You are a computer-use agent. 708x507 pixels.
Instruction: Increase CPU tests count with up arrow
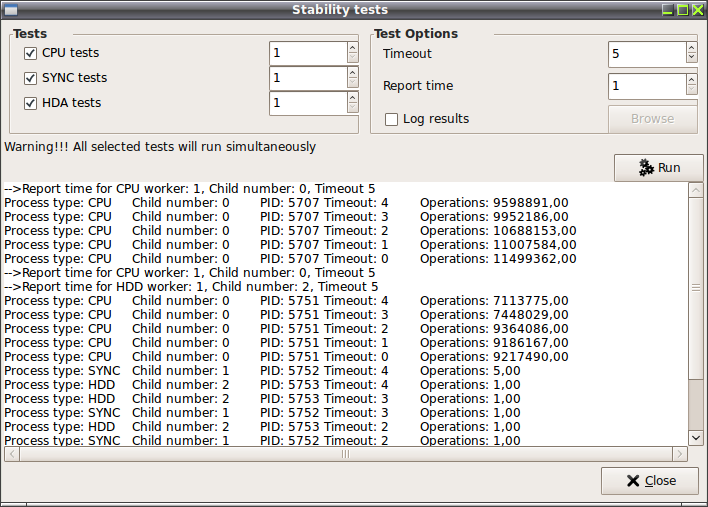tap(353, 48)
